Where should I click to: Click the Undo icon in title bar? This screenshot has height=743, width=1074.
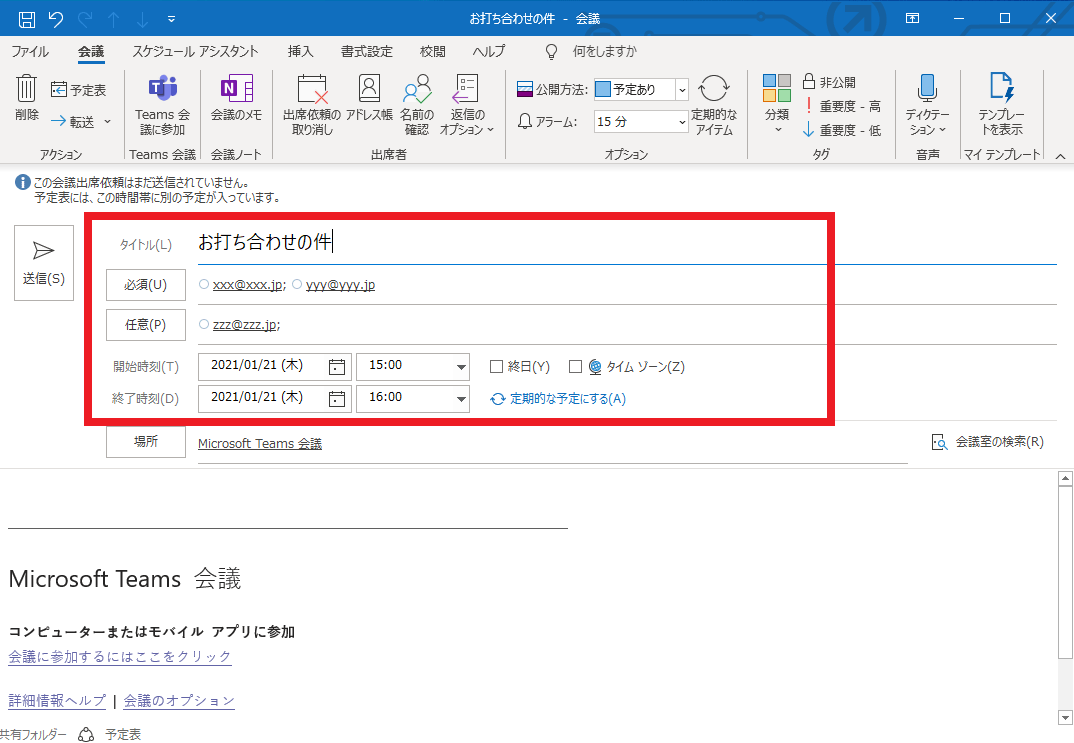point(56,19)
